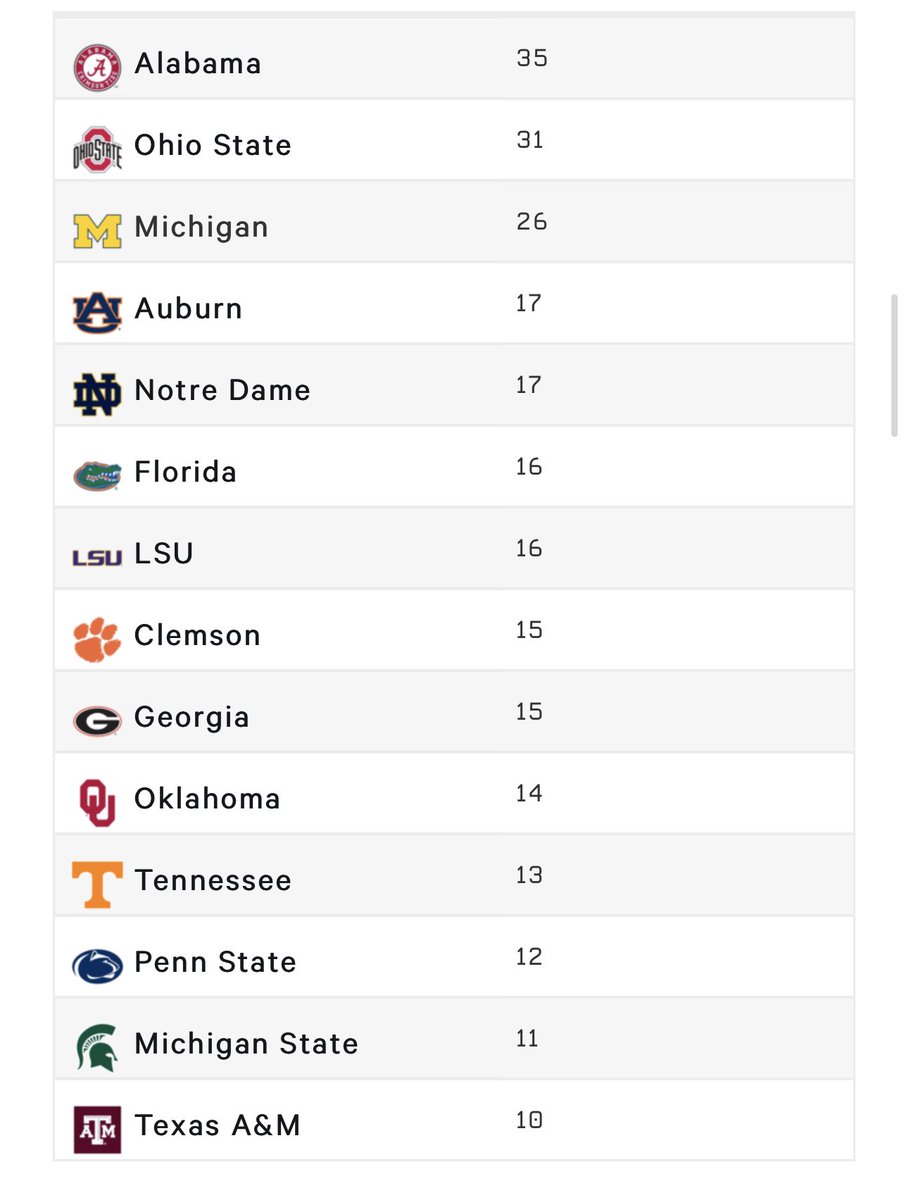Click the Ohio State Buckeyes logo
The width and height of the screenshot is (904, 1200).
pyautogui.click(x=97, y=150)
